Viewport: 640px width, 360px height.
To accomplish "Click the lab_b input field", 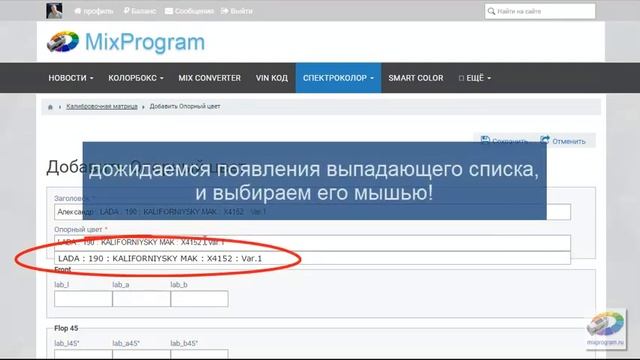I will tap(199, 299).
